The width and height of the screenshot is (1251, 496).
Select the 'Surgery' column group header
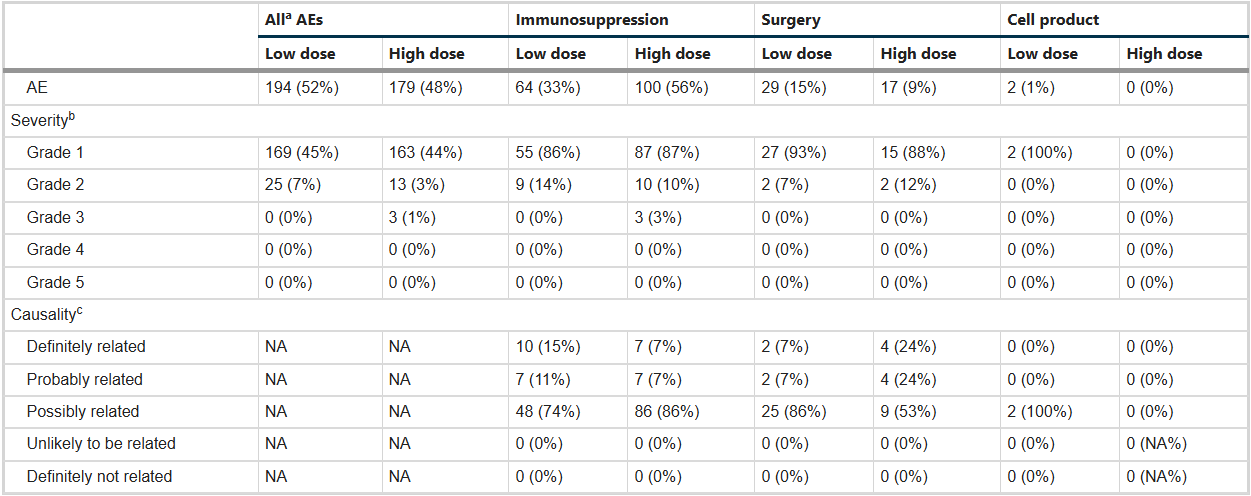point(789,20)
